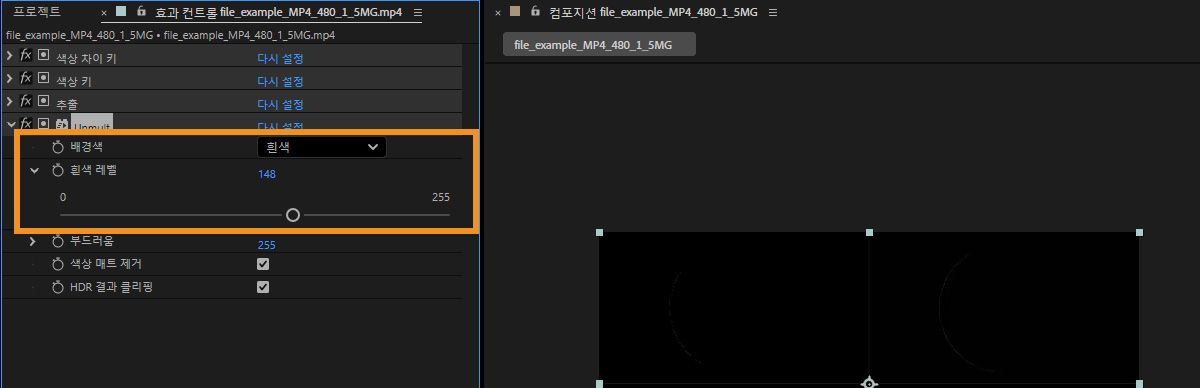The width and height of the screenshot is (1200, 388).
Task: Reset the 추출 effect (다시 설정)
Action: click(x=280, y=104)
